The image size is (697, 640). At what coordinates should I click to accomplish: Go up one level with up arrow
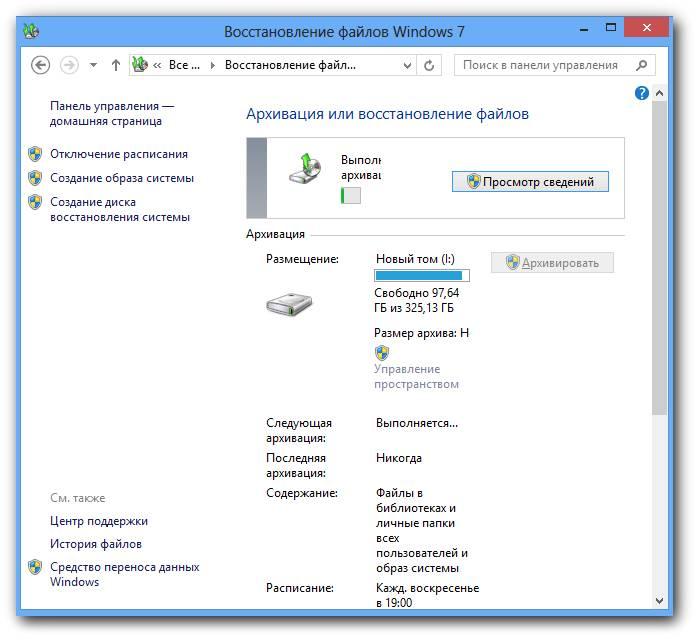(116, 65)
